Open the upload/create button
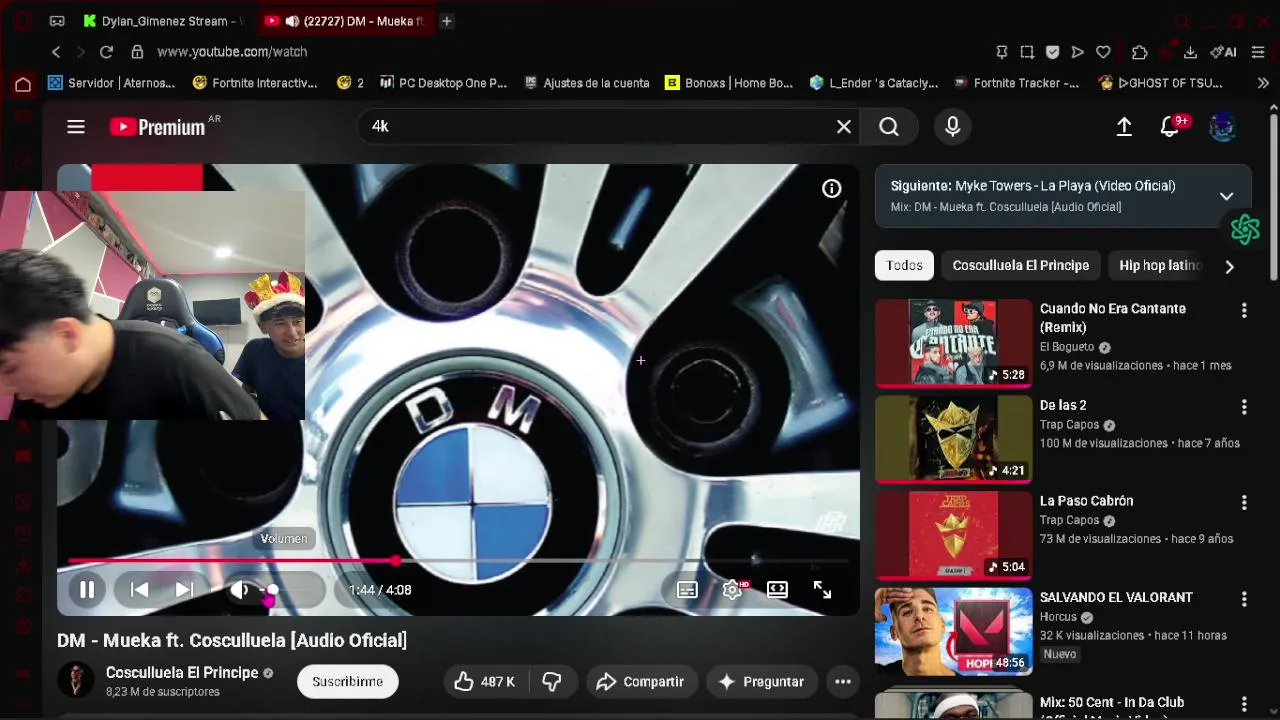1280x720 pixels. 1124,127
